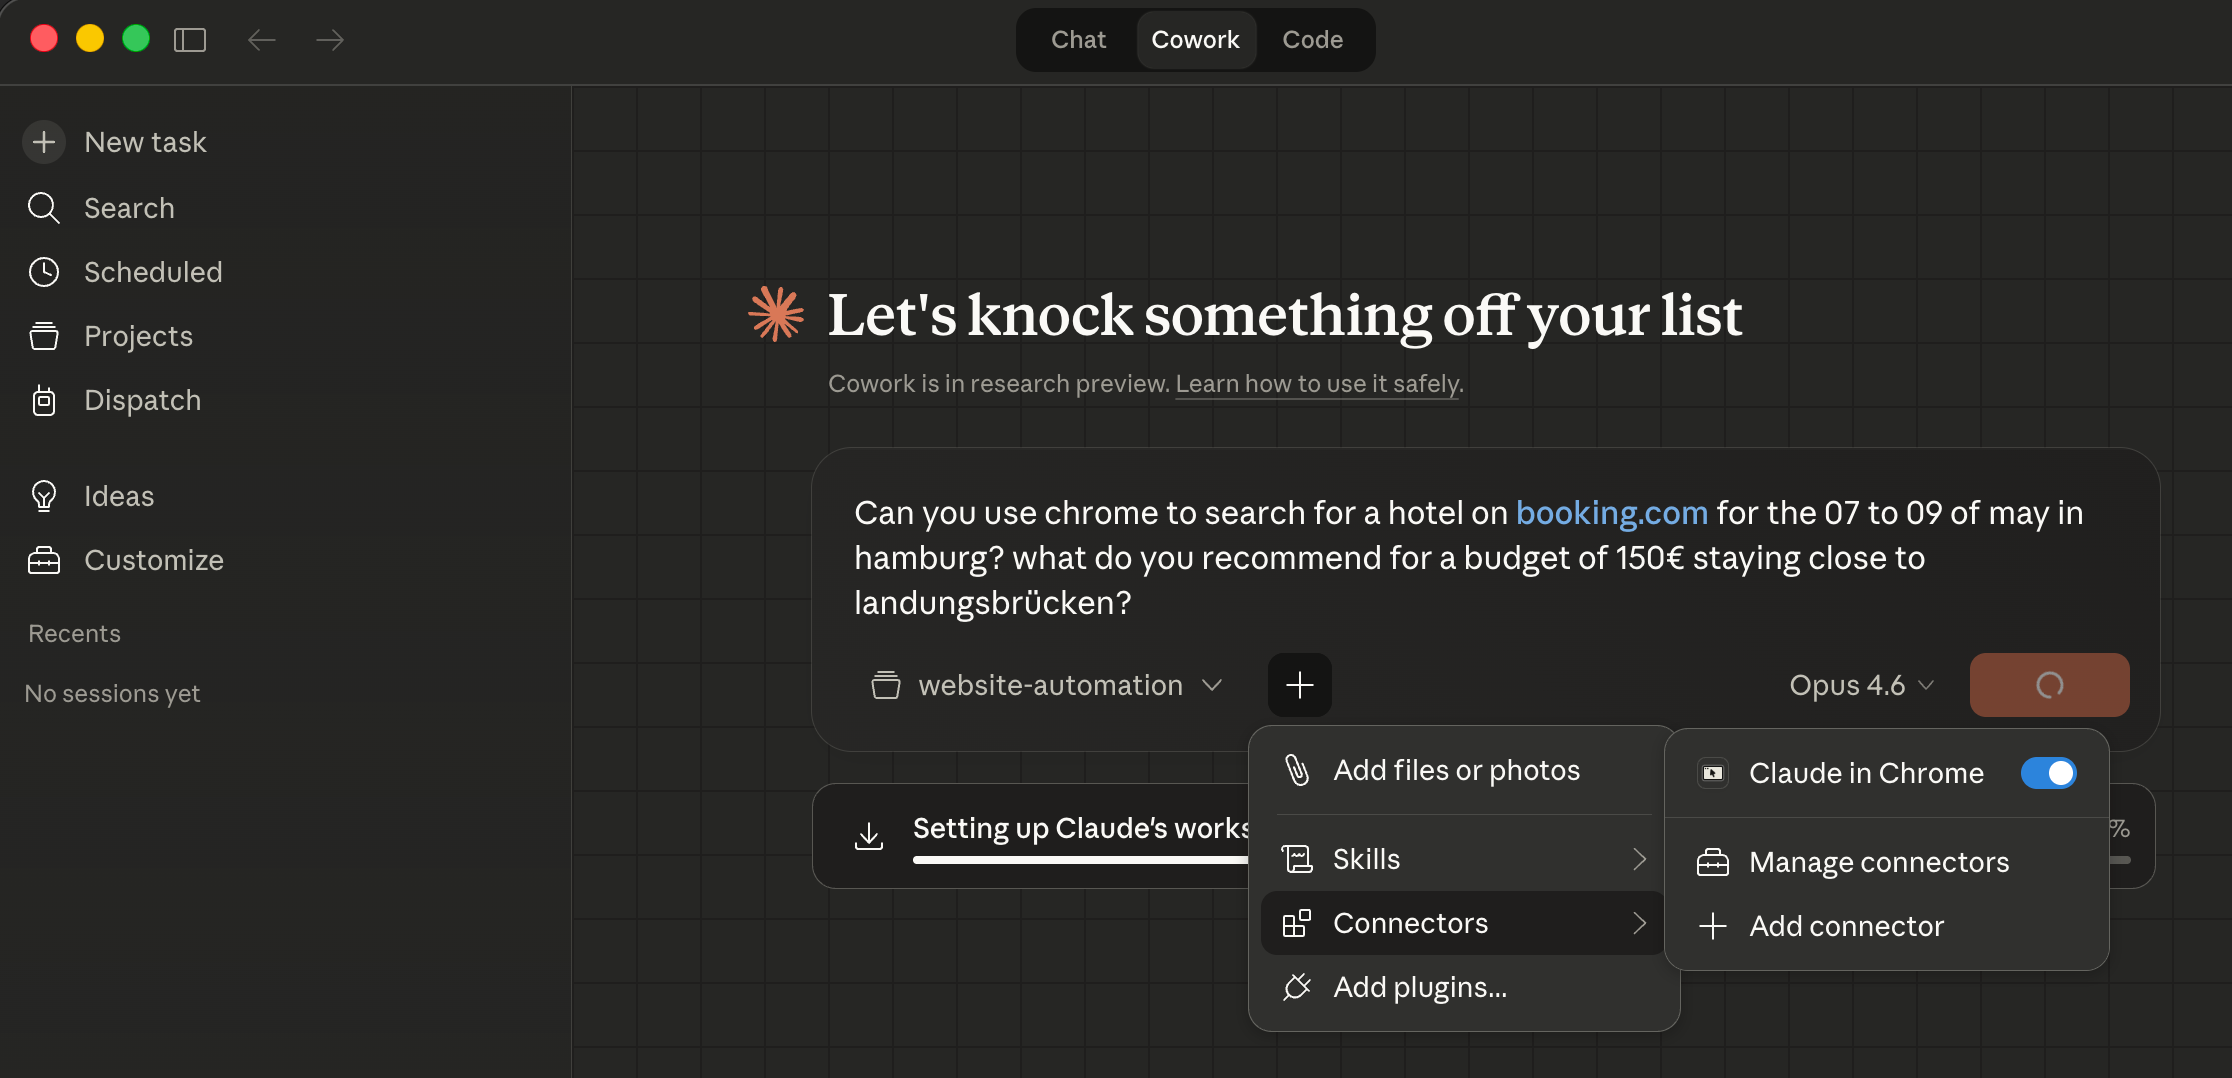Follow the booking.com link in prompt

1612,513
